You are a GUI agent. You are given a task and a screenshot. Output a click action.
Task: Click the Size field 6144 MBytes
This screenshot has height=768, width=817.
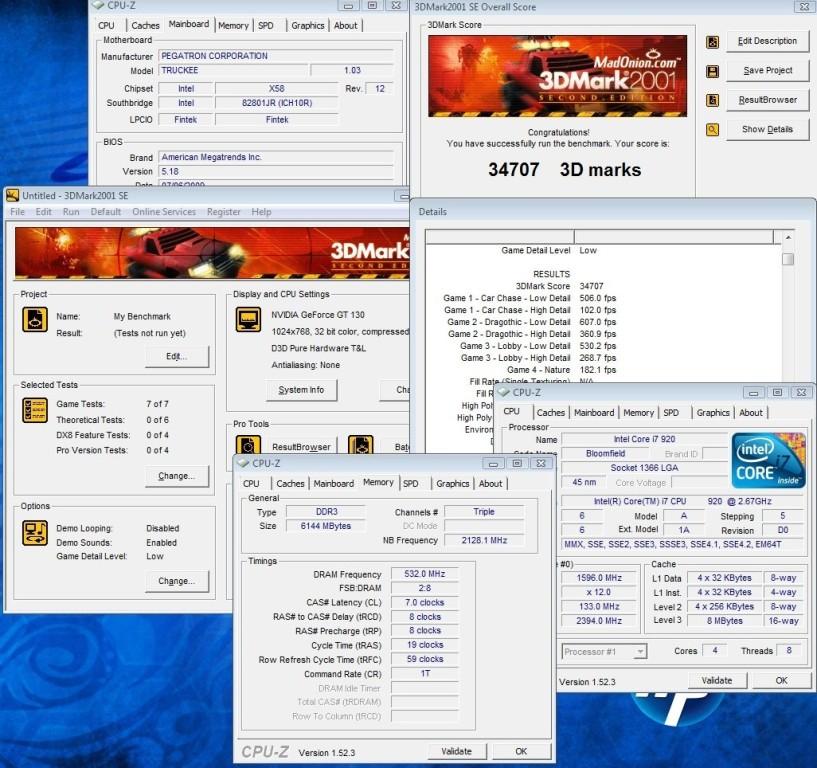tap(325, 526)
